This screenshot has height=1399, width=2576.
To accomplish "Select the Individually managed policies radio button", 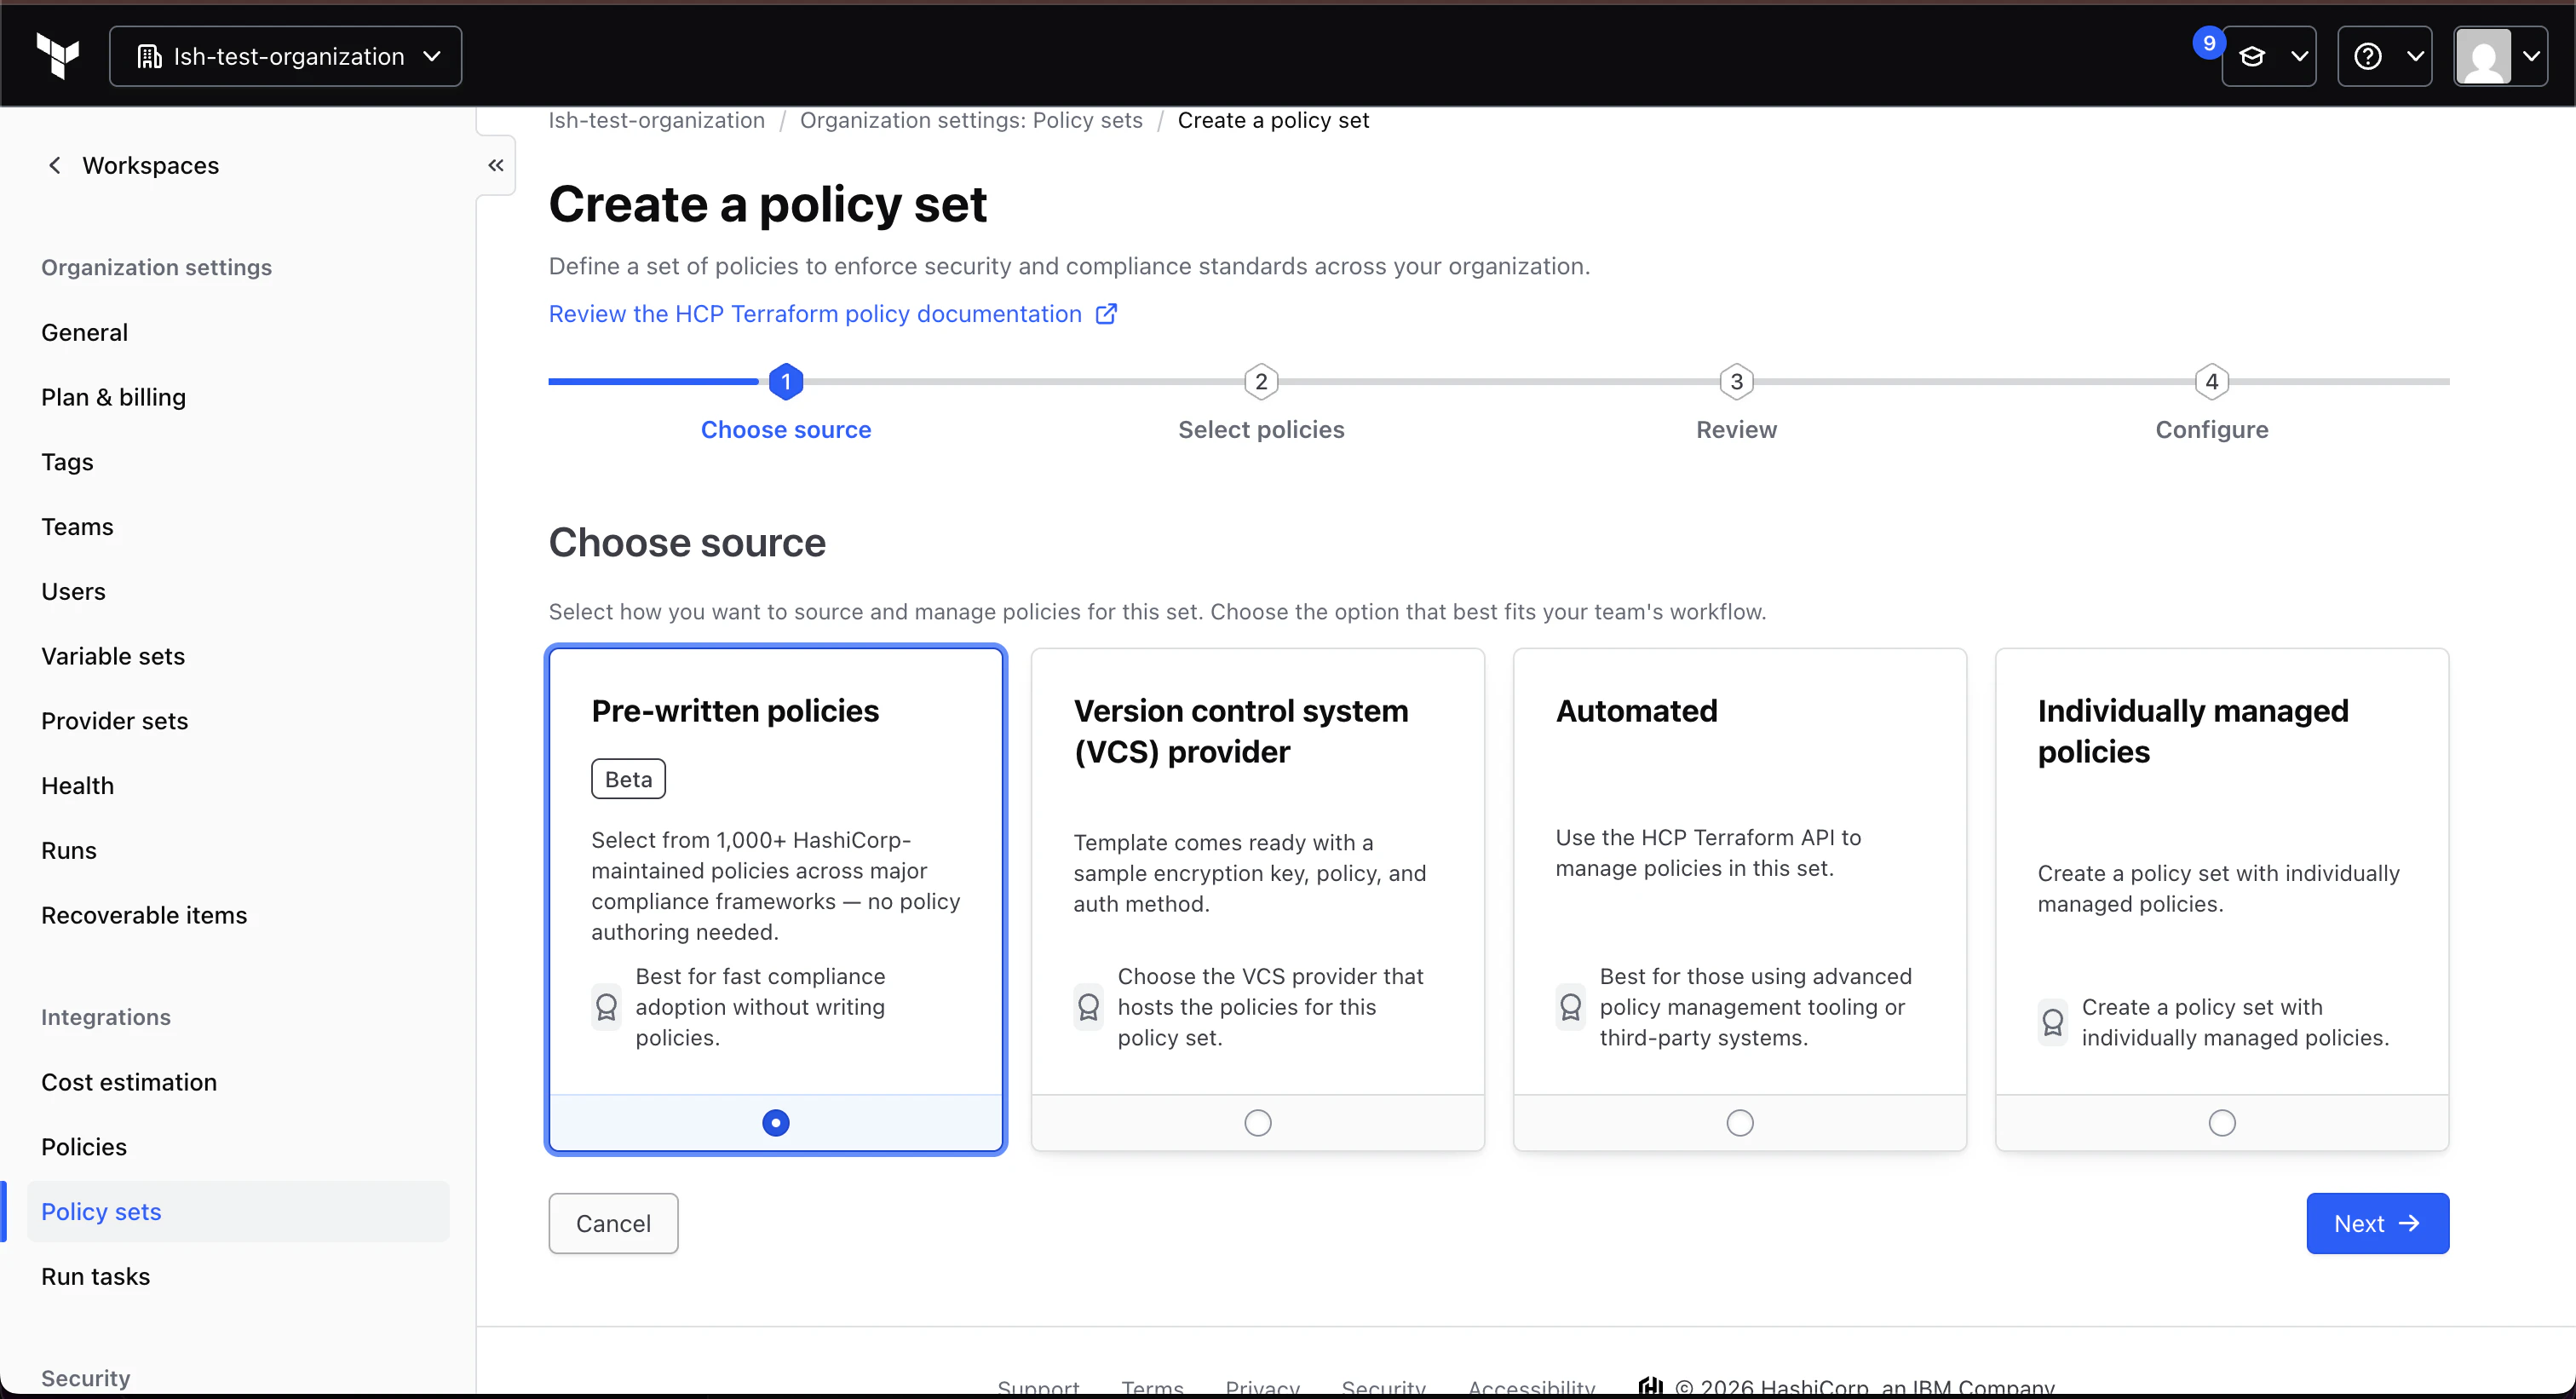I will [2222, 1123].
